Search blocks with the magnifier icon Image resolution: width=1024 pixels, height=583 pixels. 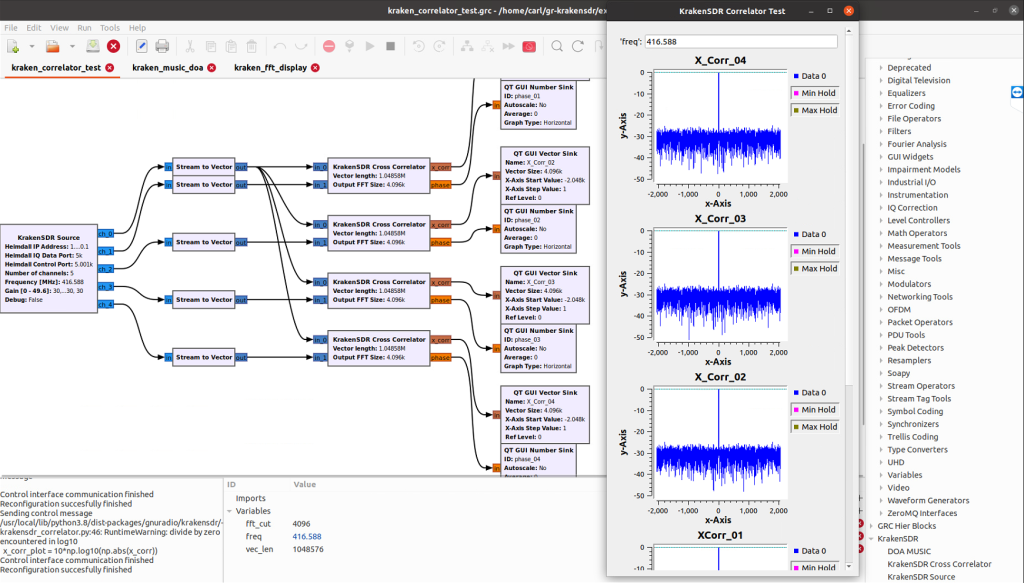coord(557,46)
